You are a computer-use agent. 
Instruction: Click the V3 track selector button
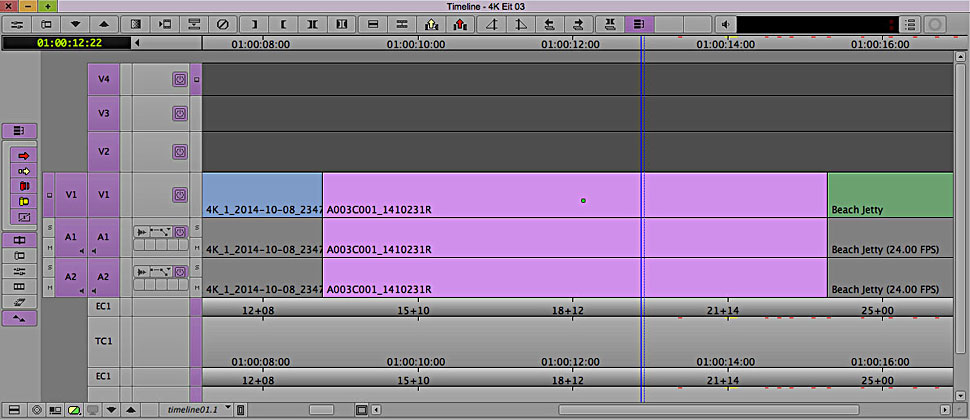point(103,114)
